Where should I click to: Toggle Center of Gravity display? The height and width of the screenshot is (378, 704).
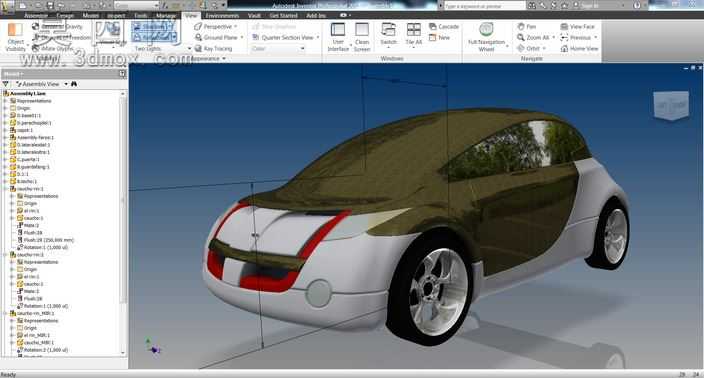[x=57, y=26]
